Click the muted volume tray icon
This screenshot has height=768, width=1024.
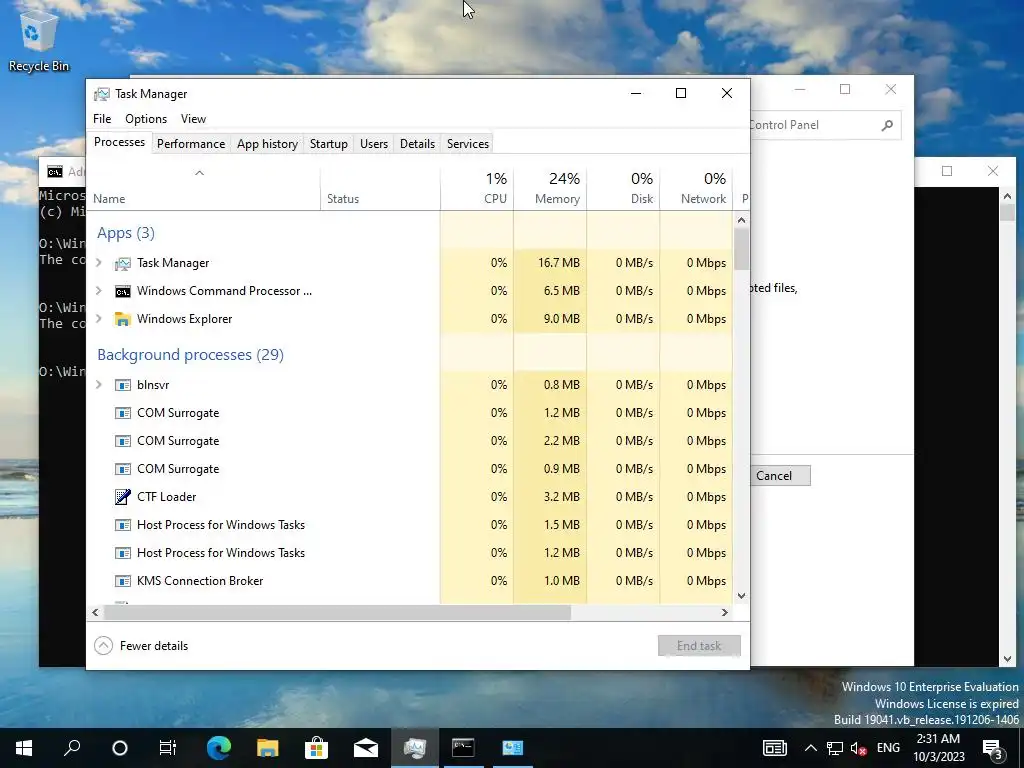859,748
